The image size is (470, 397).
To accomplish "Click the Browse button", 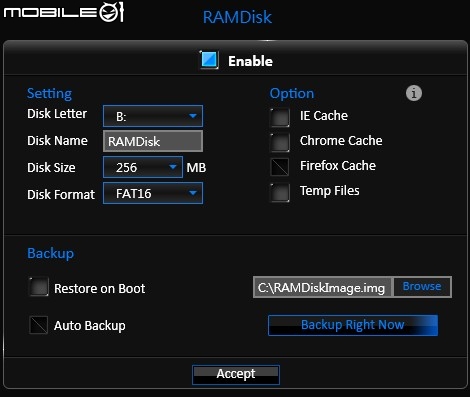I will (x=422, y=287).
